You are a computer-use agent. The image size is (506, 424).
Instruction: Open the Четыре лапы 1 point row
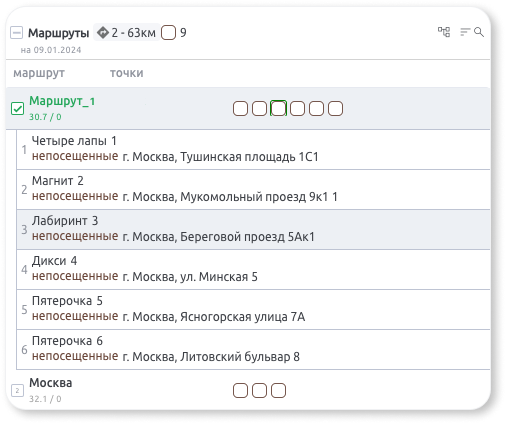click(253, 149)
